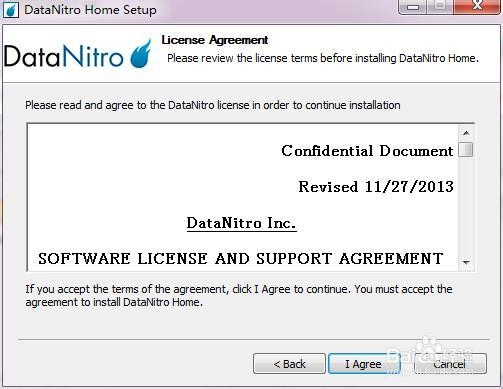Click the I Agree button

click(364, 364)
